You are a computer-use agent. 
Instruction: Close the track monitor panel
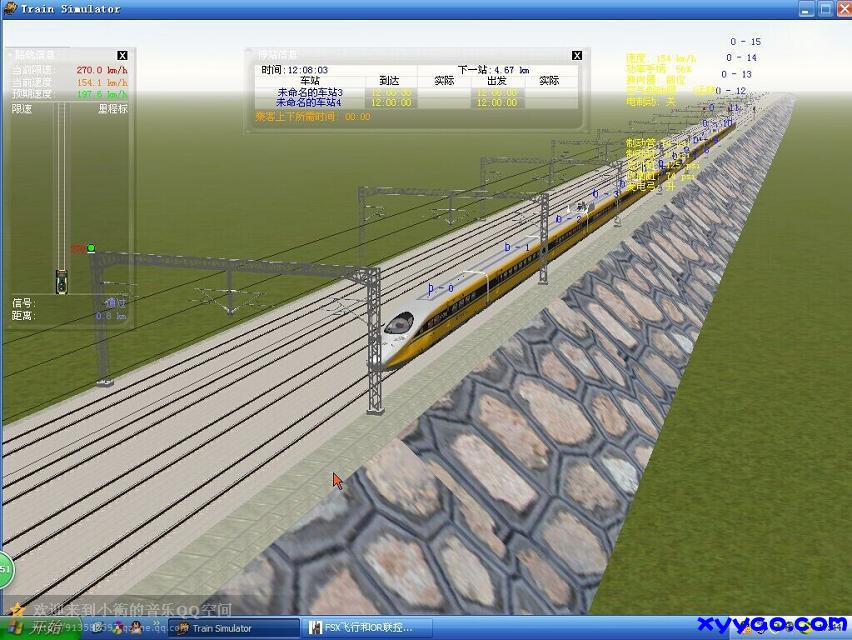point(122,56)
